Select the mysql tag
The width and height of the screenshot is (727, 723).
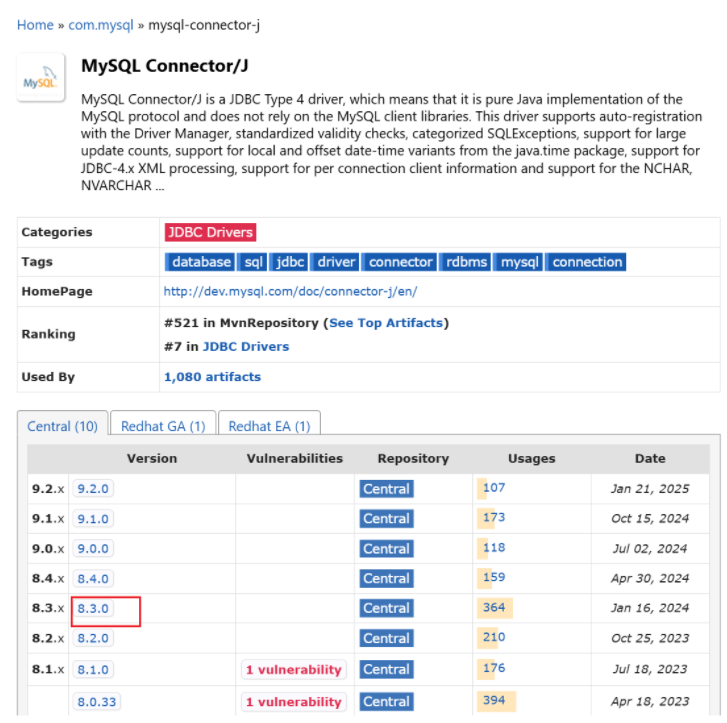point(518,262)
